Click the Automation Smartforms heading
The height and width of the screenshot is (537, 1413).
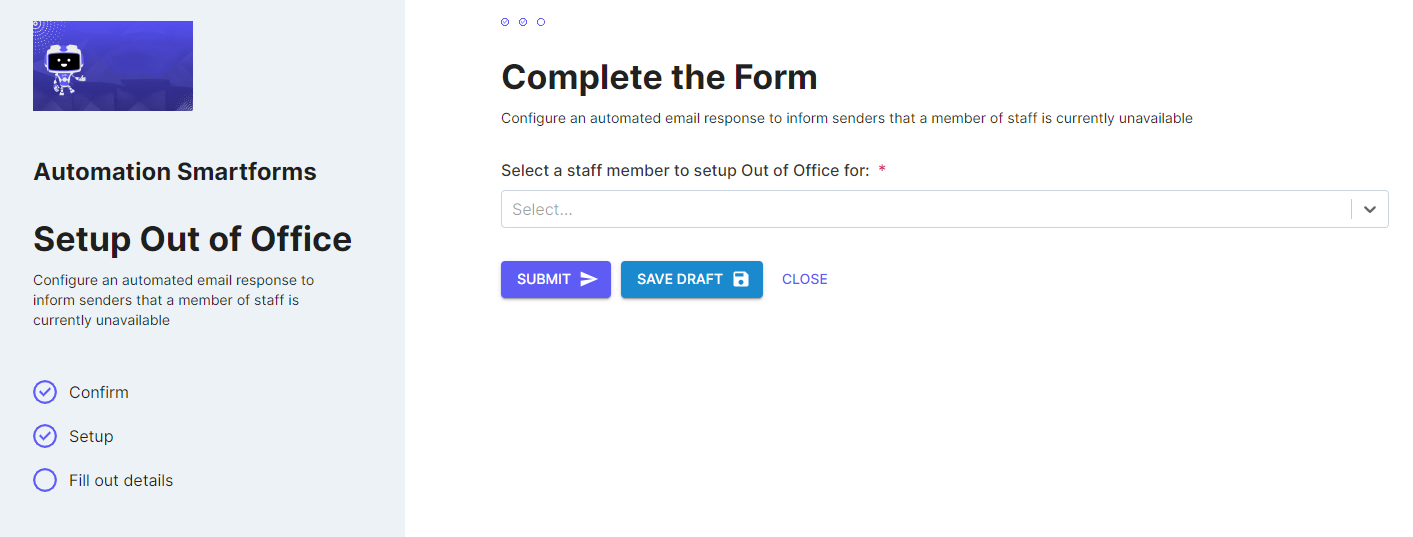175,172
